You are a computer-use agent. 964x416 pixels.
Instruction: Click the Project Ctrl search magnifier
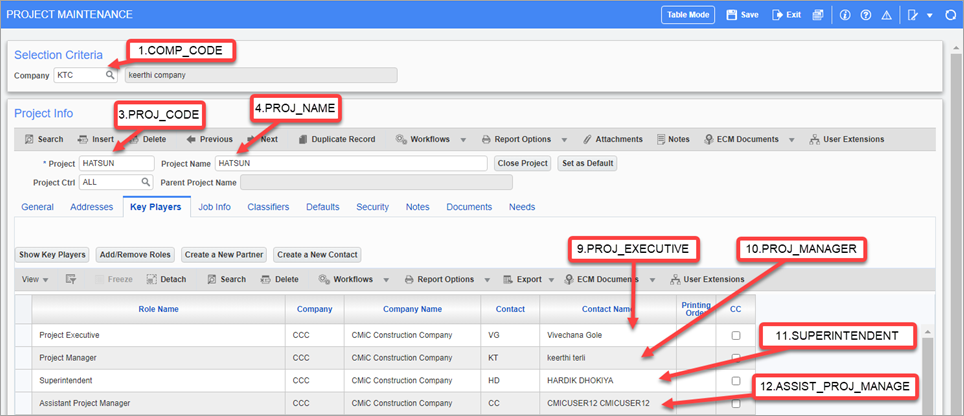(146, 182)
